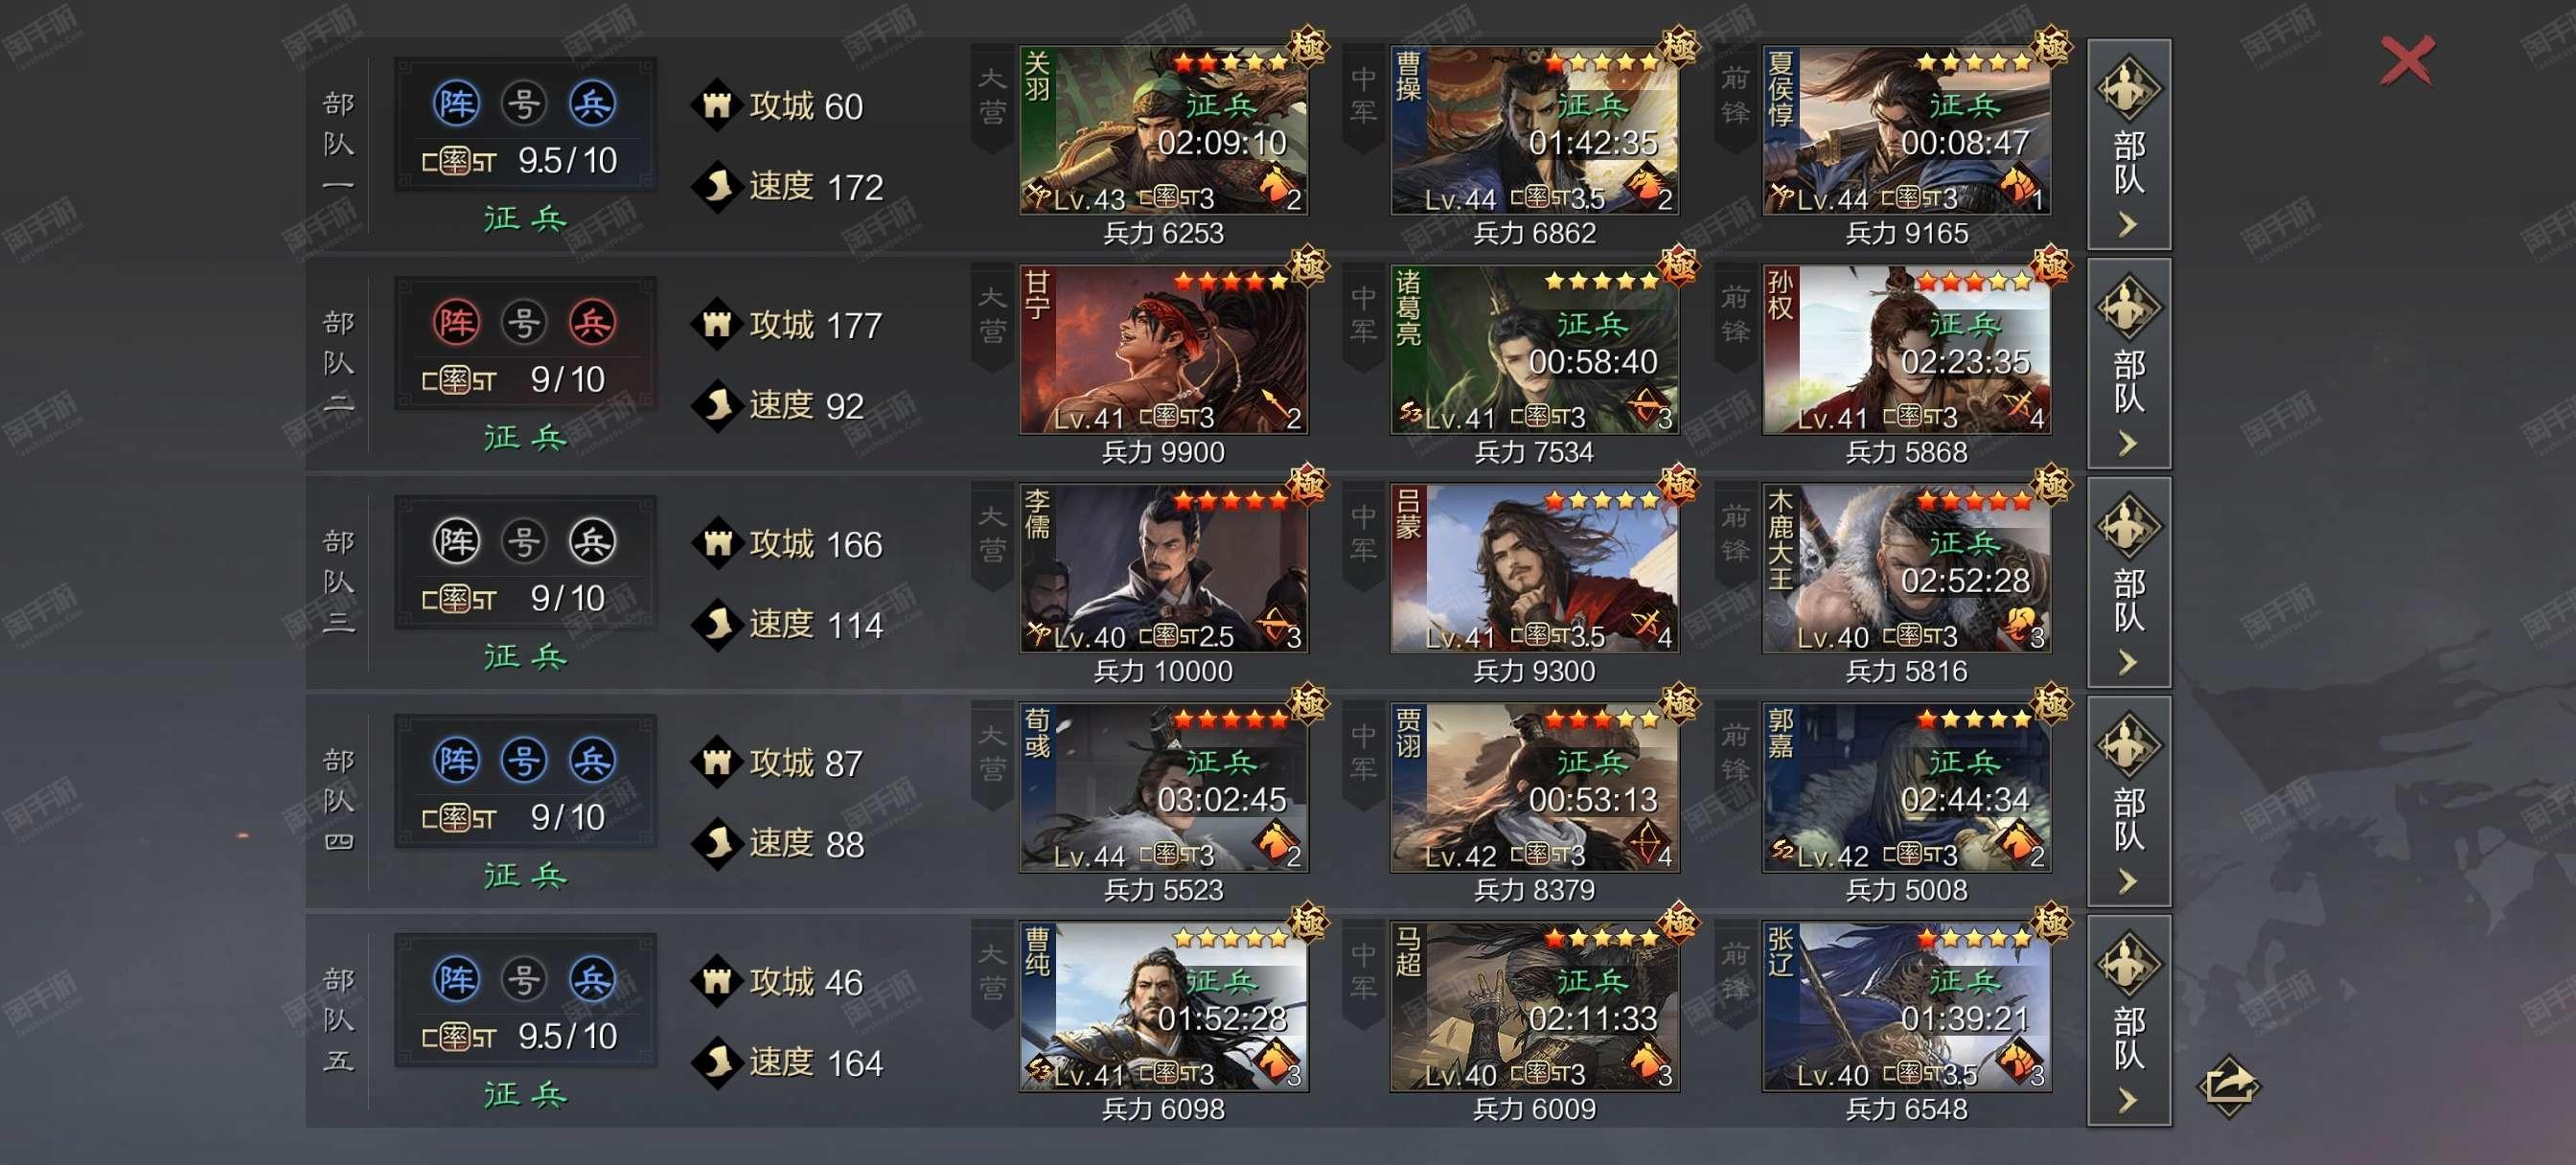Image resolution: width=2576 pixels, height=1165 pixels.
Task: Open 部队一 details via its arrow button
Action: click(x=2129, y=145)
